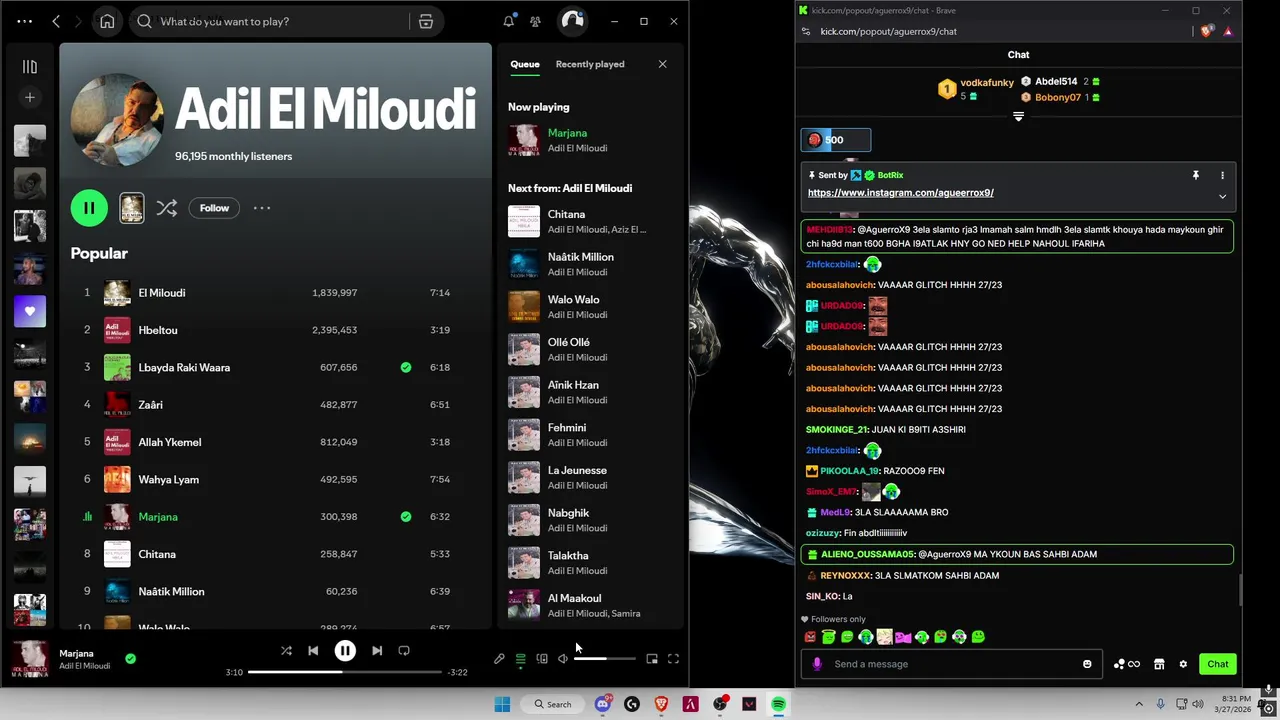Image resolution: width=1280 pixels, height=720 pixels.
Task: Open pinned Instagram link in chat
Action: [901, 193]
